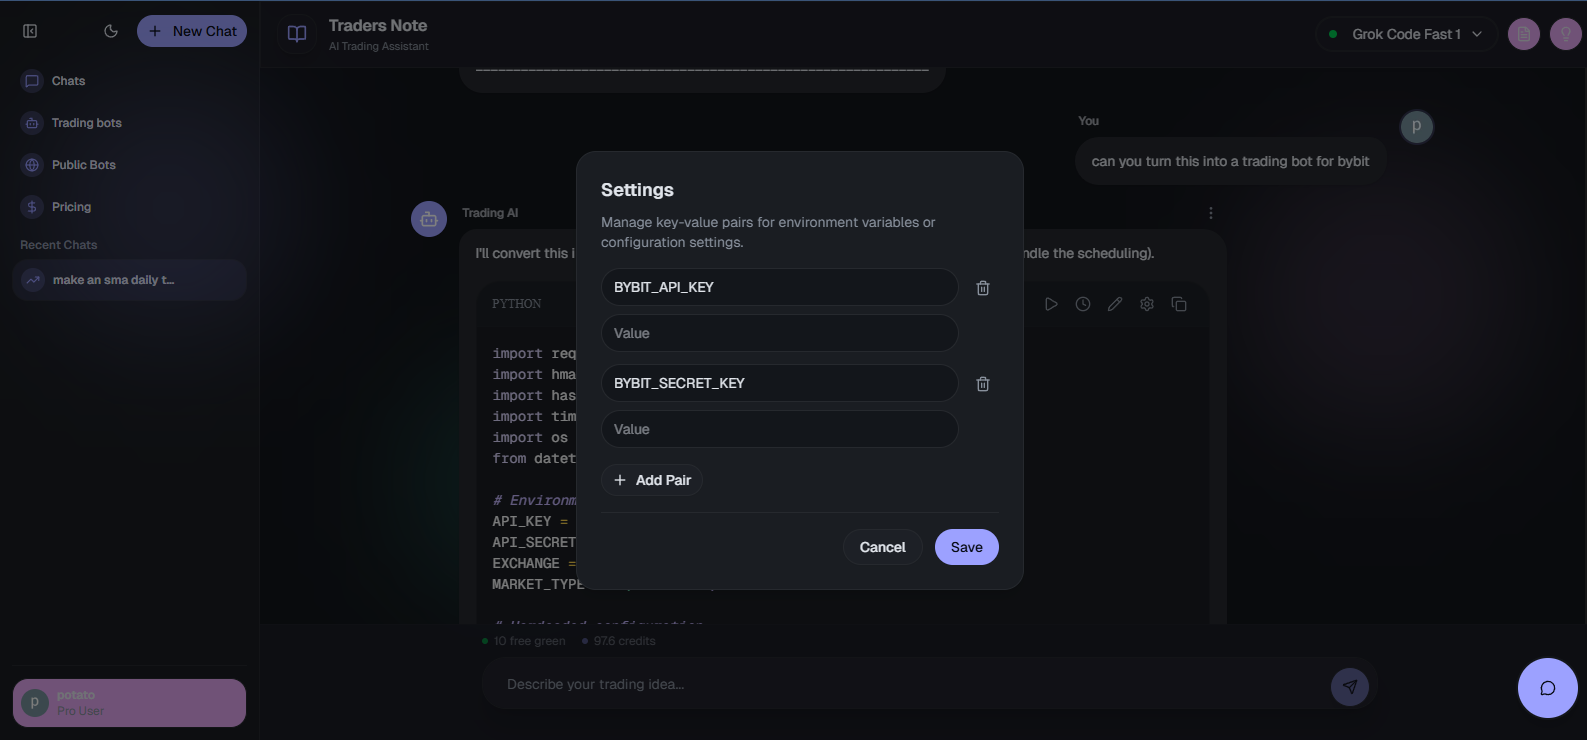
Task: Start a New Chat
Action: pos(192,31)
